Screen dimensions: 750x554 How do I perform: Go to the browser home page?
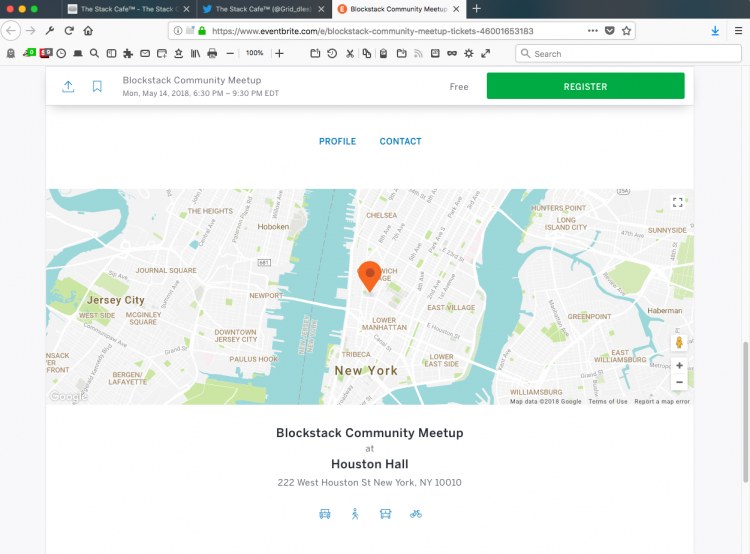pyautogui.click(x=88, y=31)
